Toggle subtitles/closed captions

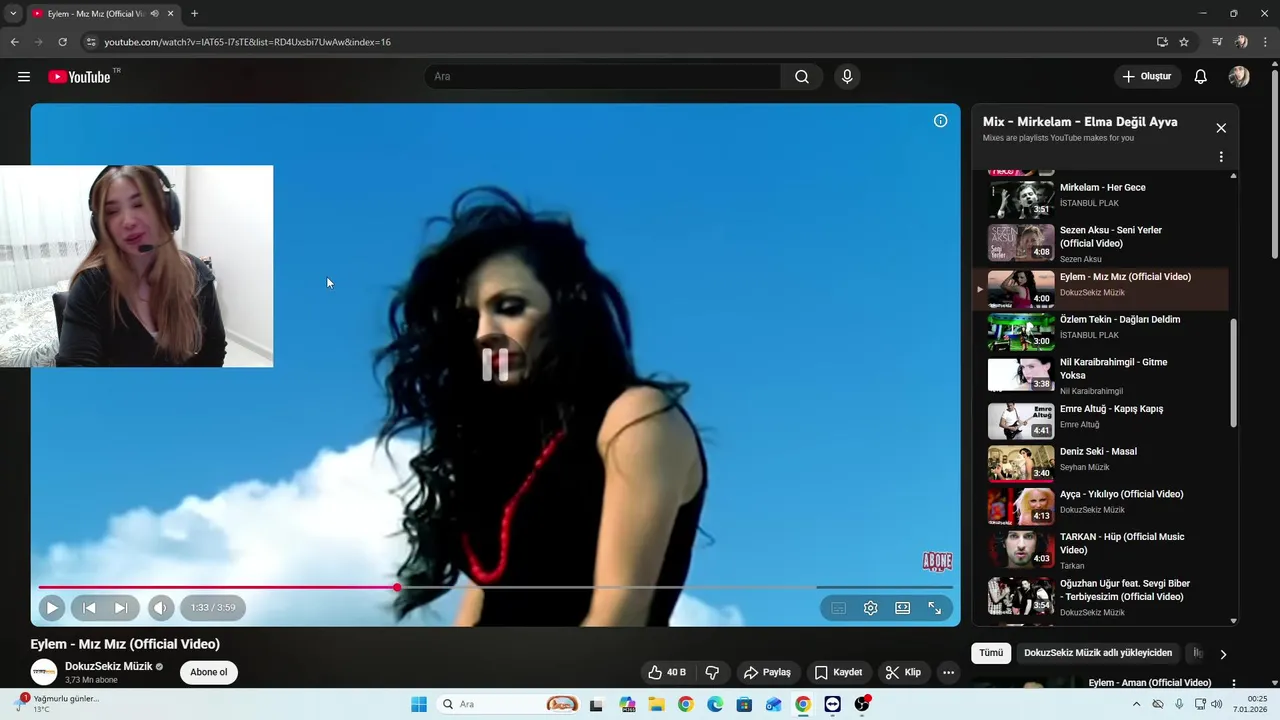pyautogui.click(x=839, y=608)
